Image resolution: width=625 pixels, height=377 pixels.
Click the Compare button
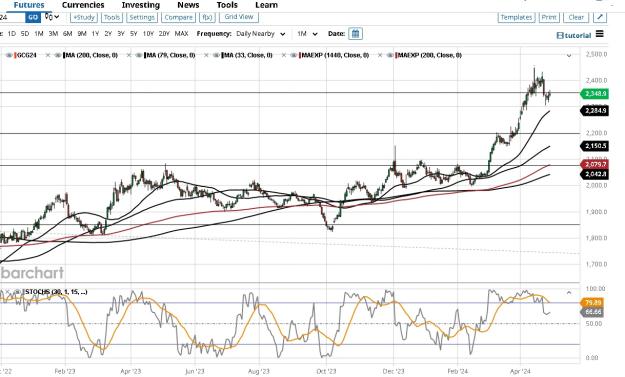click(x=178, y=17)
